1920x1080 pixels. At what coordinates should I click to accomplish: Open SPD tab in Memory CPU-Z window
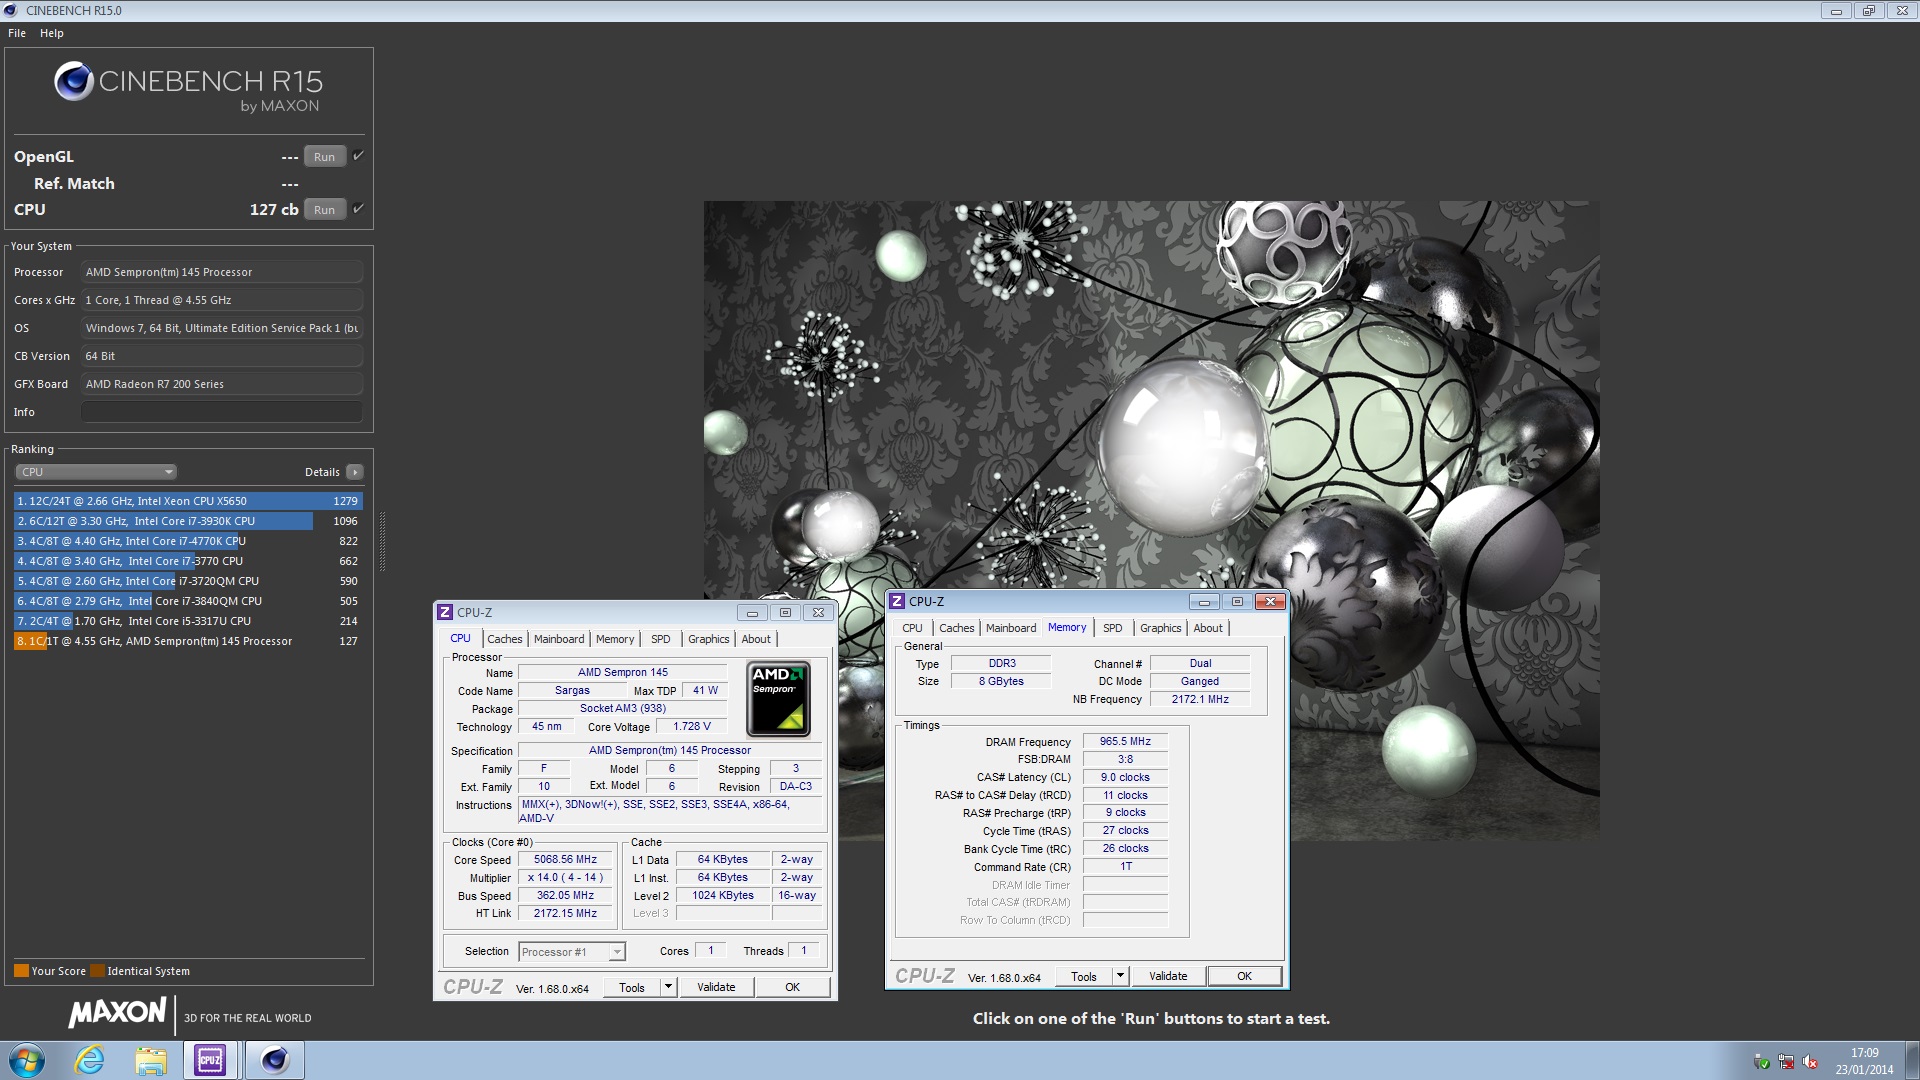click(1113, 628)
